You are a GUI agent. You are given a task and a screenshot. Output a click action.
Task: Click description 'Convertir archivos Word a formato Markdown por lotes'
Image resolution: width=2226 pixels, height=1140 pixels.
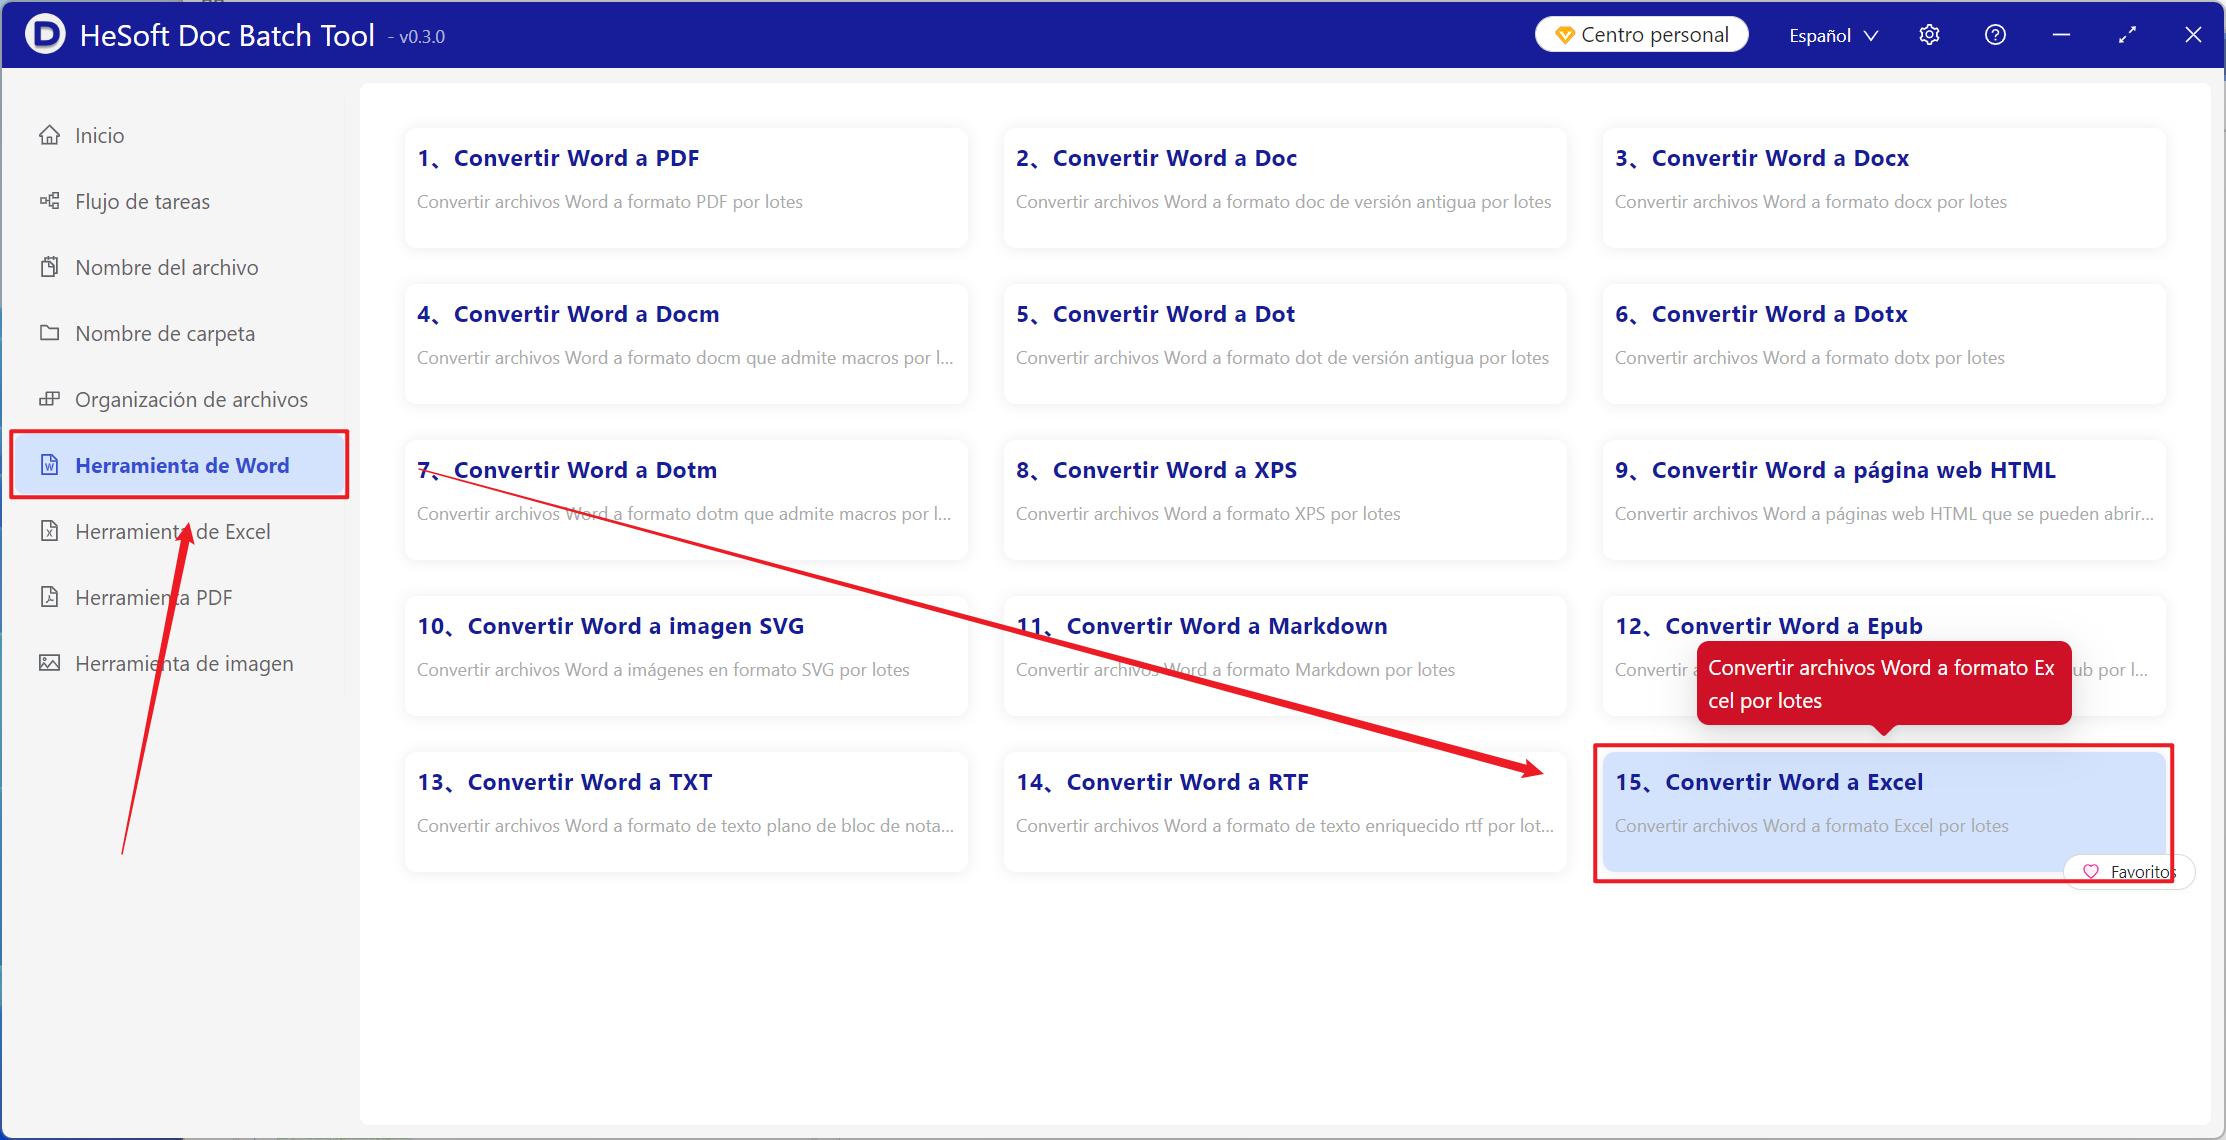1235,670
